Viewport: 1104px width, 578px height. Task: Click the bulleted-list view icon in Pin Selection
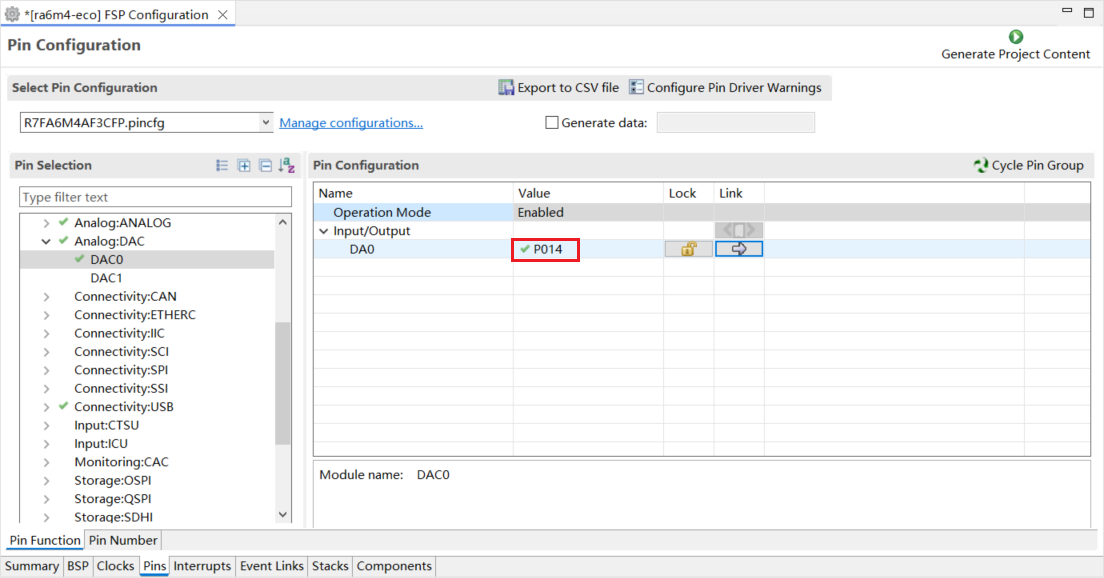pyautogui.click(x=222, y=165)
